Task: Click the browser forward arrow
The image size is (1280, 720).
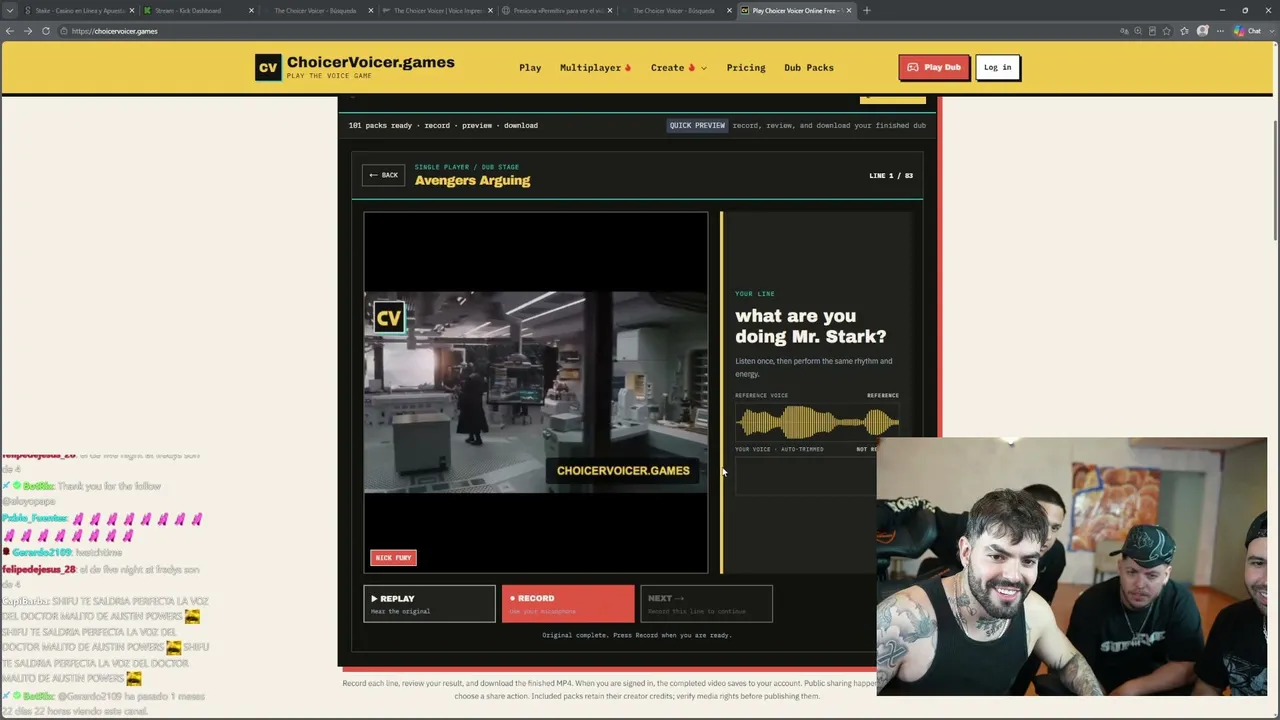Action: click(28, 31)
